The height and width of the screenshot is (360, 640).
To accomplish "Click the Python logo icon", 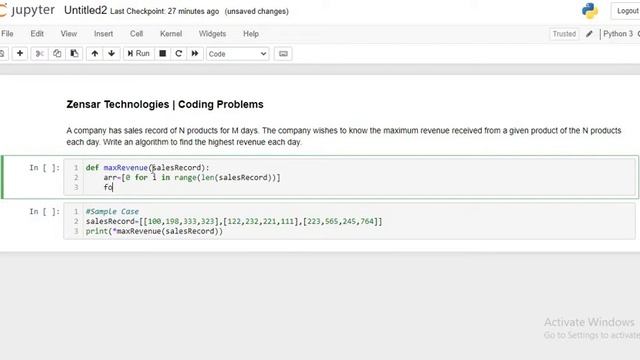I will click(x=590, y=11).
